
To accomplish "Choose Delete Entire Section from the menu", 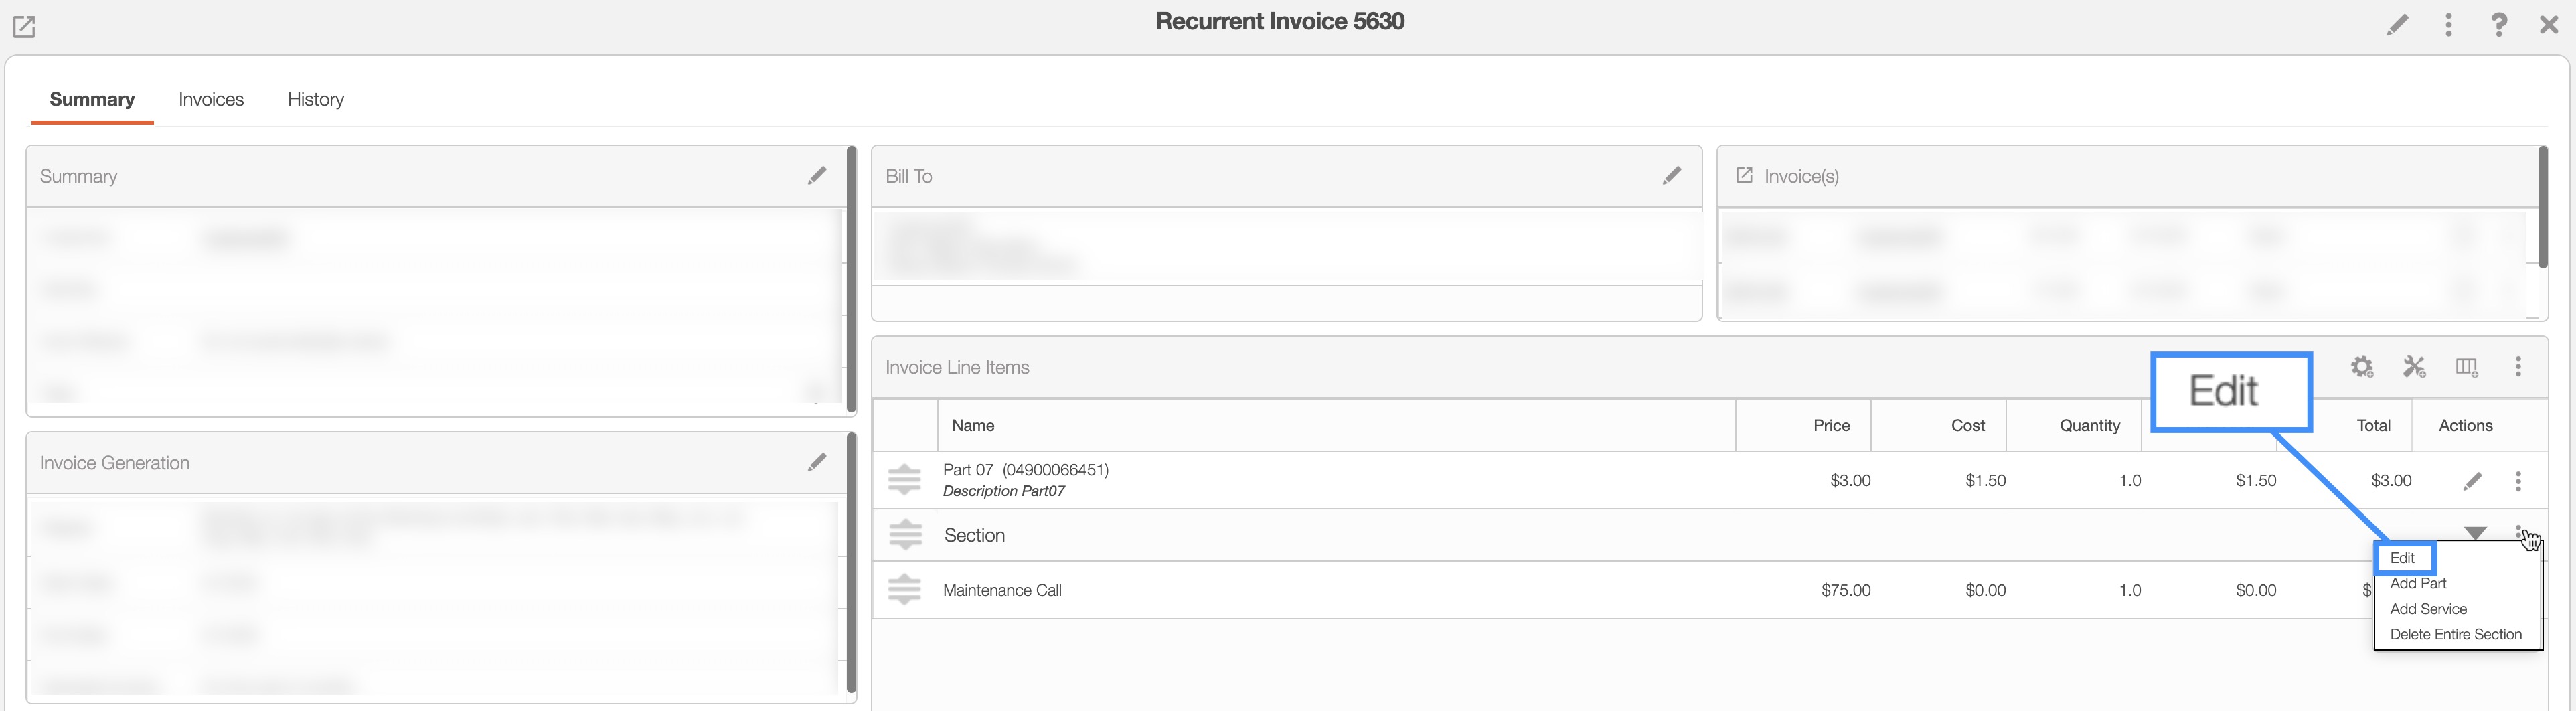I will click(x=2455, y=634).
